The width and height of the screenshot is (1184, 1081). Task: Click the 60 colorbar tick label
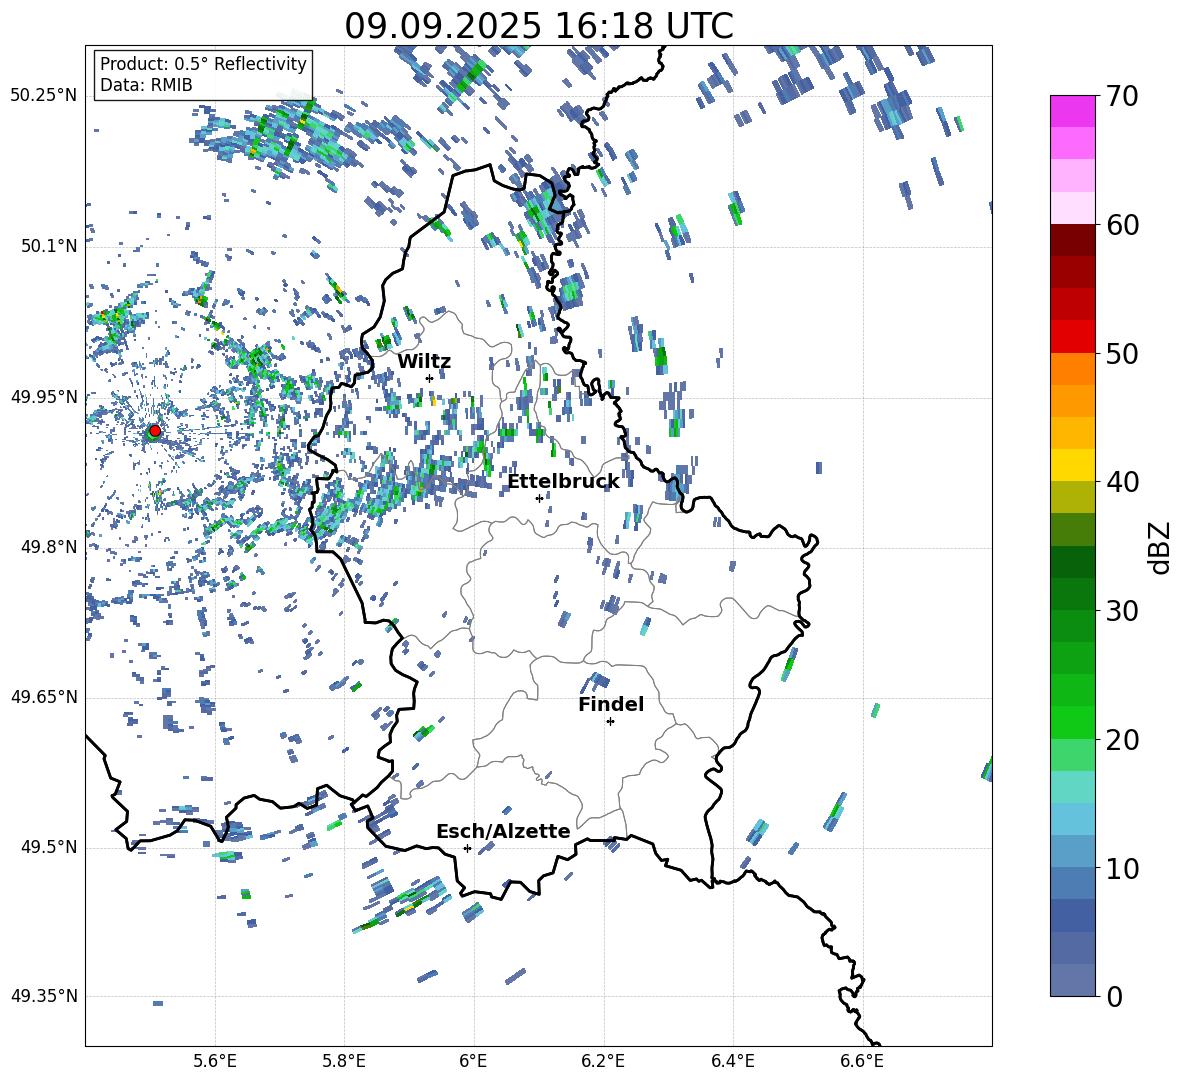[1122, 225]
